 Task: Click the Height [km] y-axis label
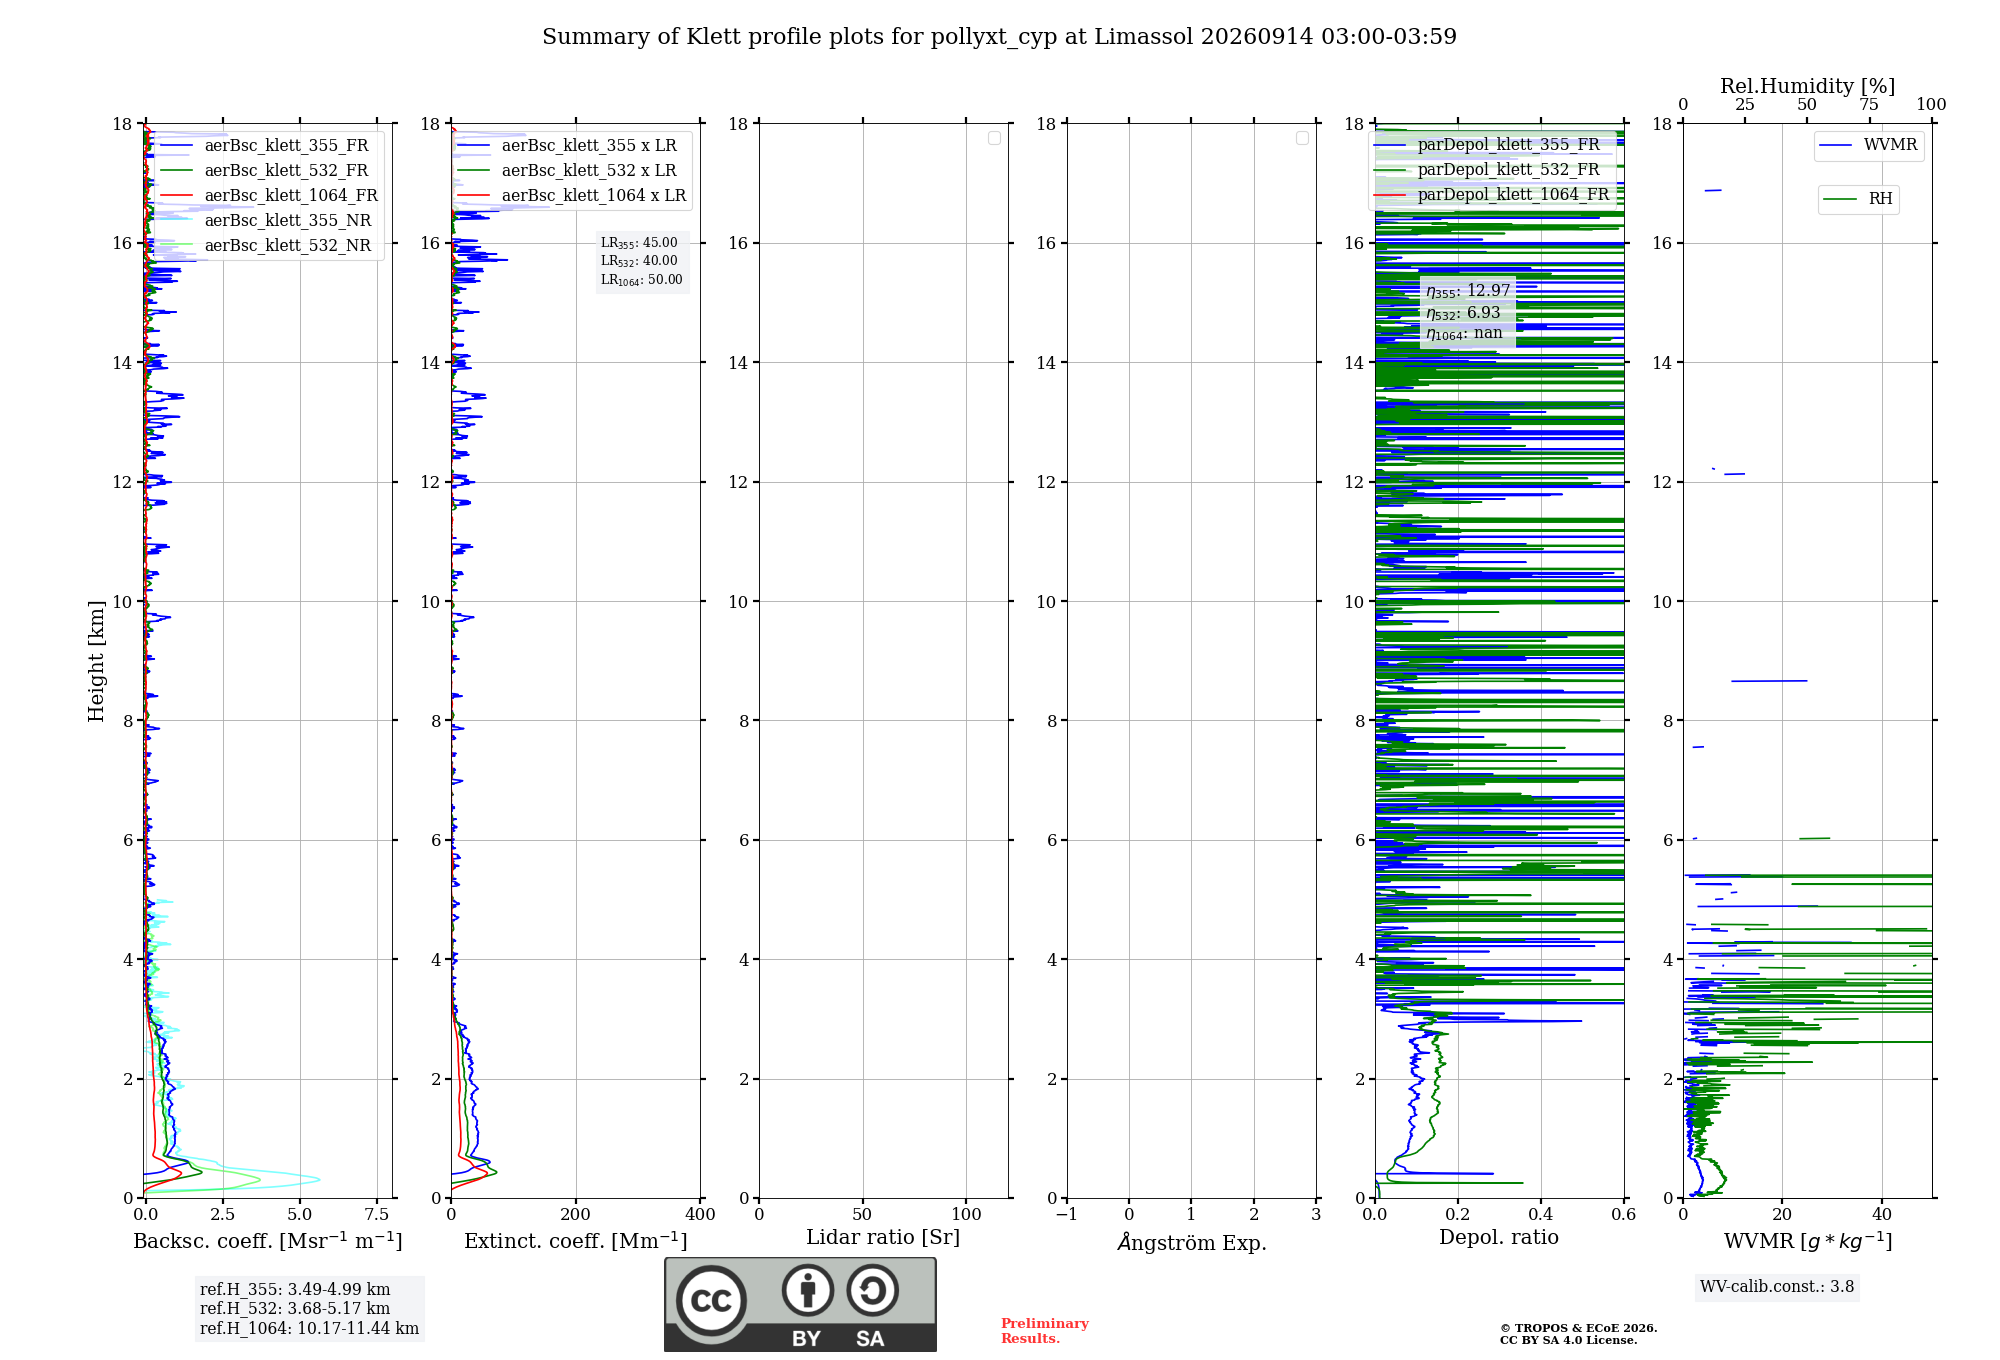click(96, 661)
